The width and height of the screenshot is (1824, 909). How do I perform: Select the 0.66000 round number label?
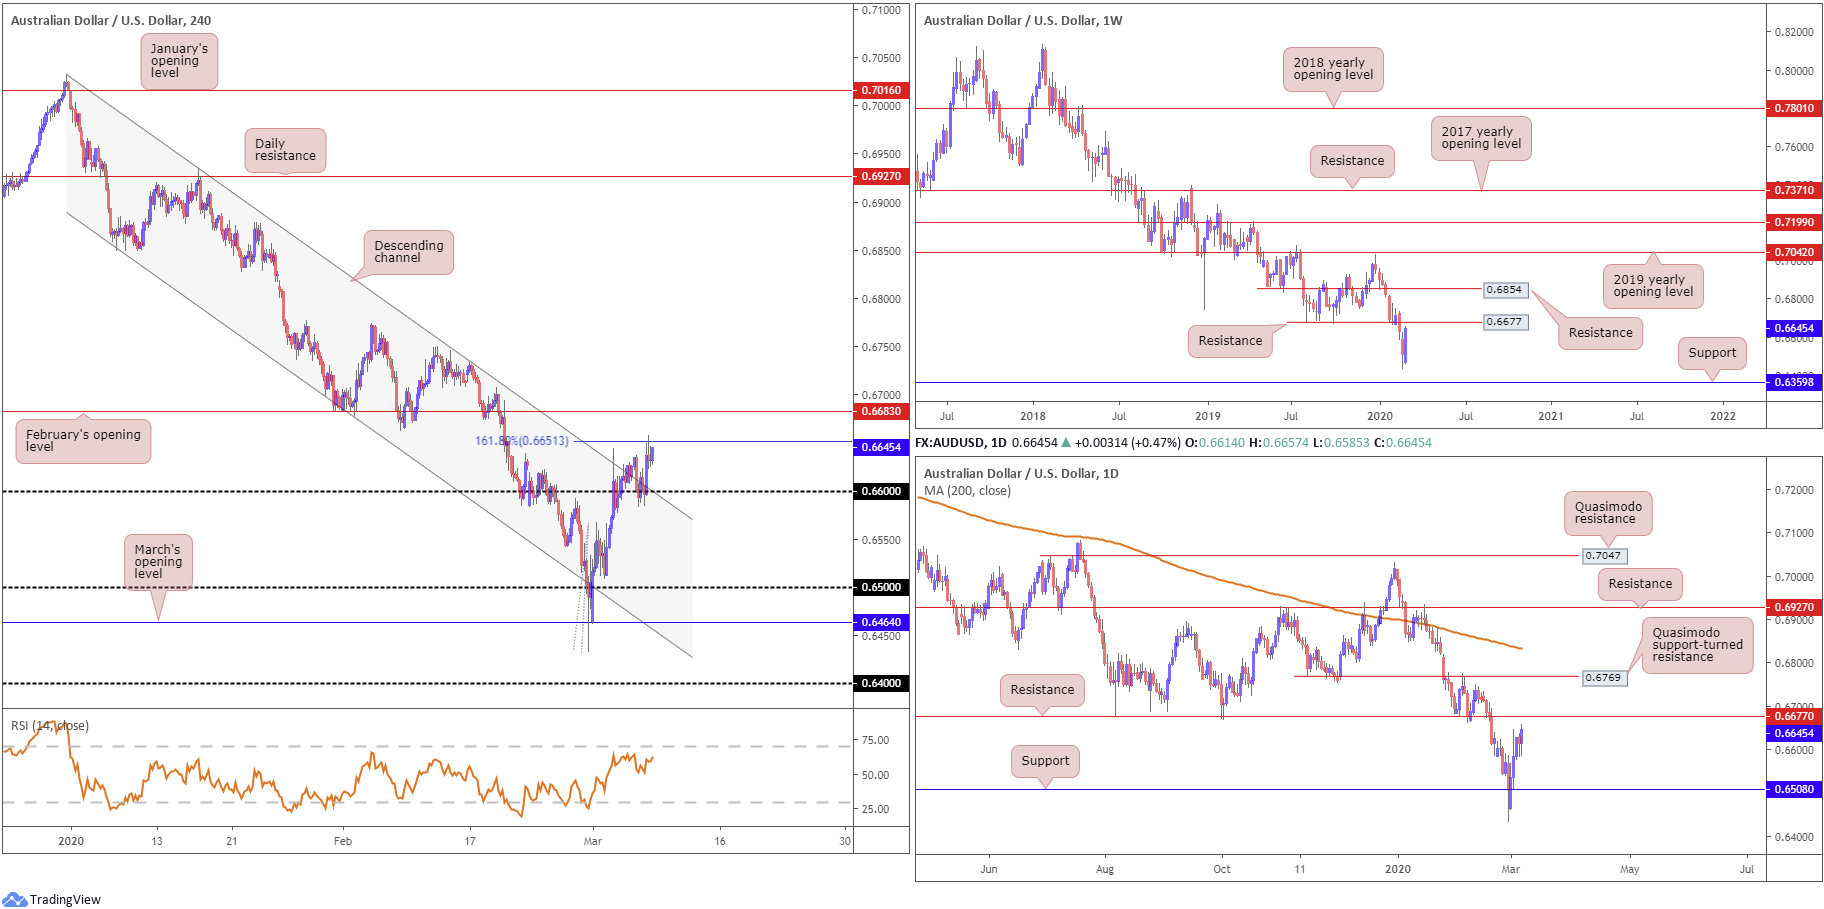(x=881, y=491)
